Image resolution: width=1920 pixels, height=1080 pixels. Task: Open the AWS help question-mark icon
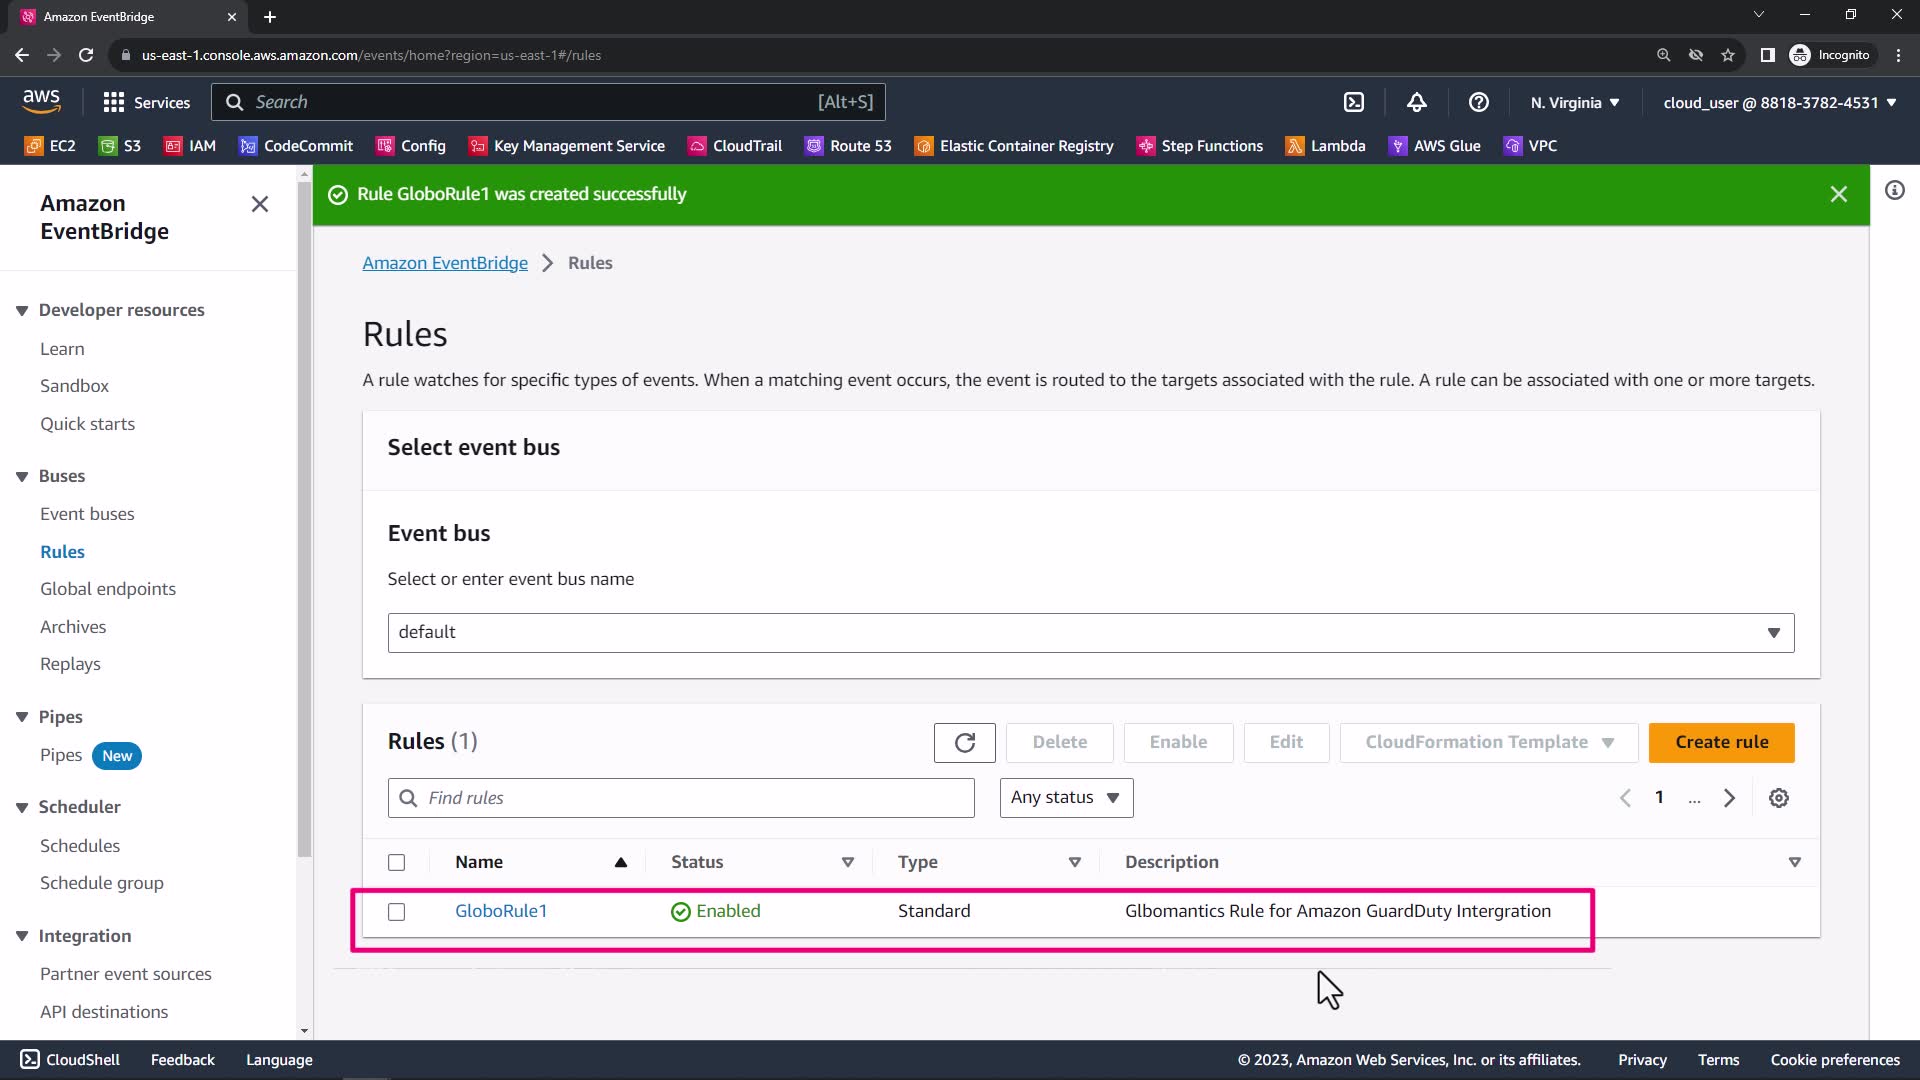(1478, 102)
